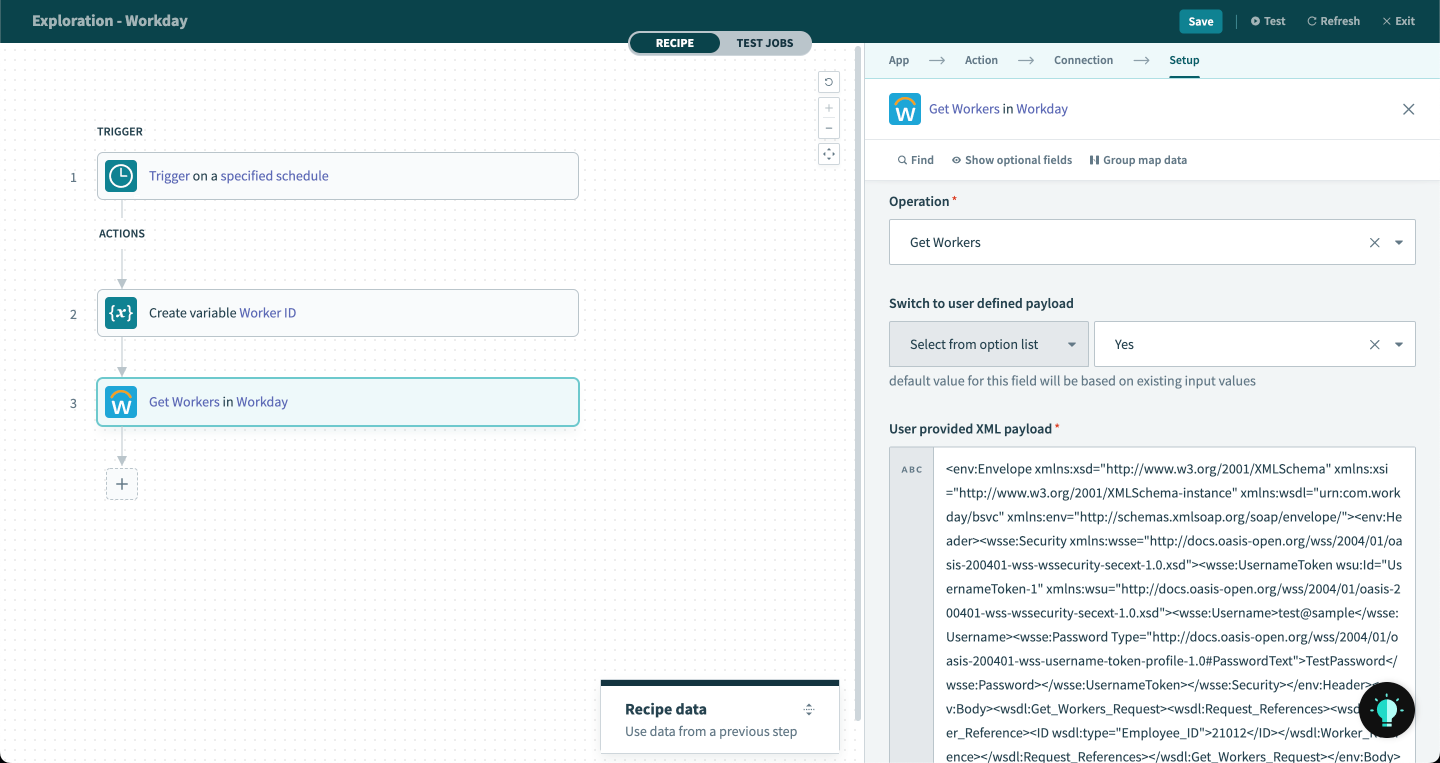Expand the Yes payload dropdown
Screen dimensions: 1440x763
tap(1401, 344)
